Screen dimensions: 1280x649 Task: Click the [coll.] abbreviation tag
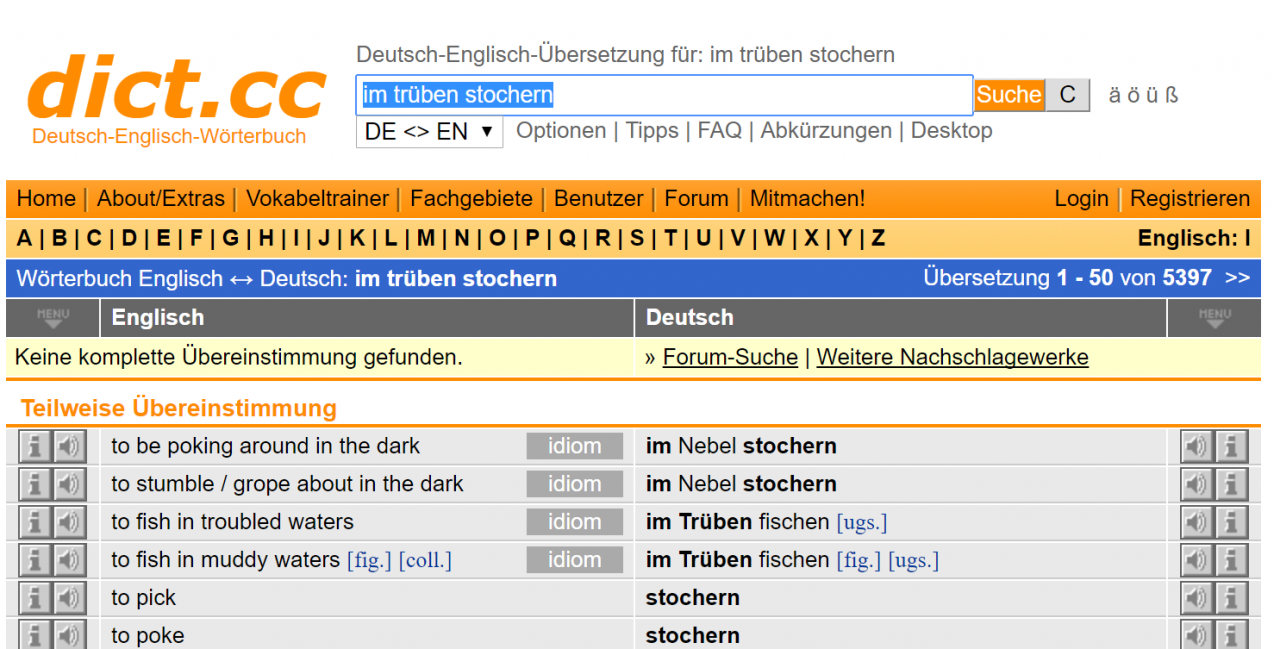tap(425, 561)
